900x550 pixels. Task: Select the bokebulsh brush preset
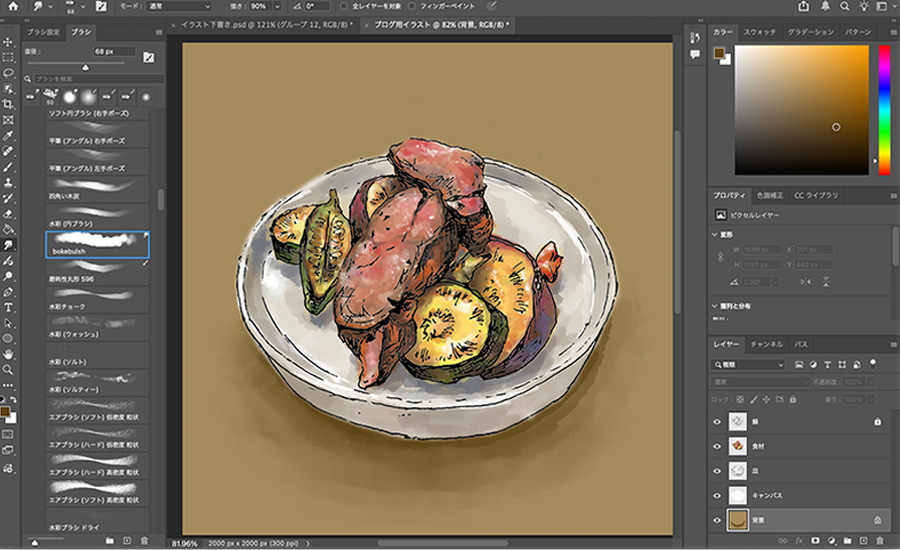(x=97, y=245)
